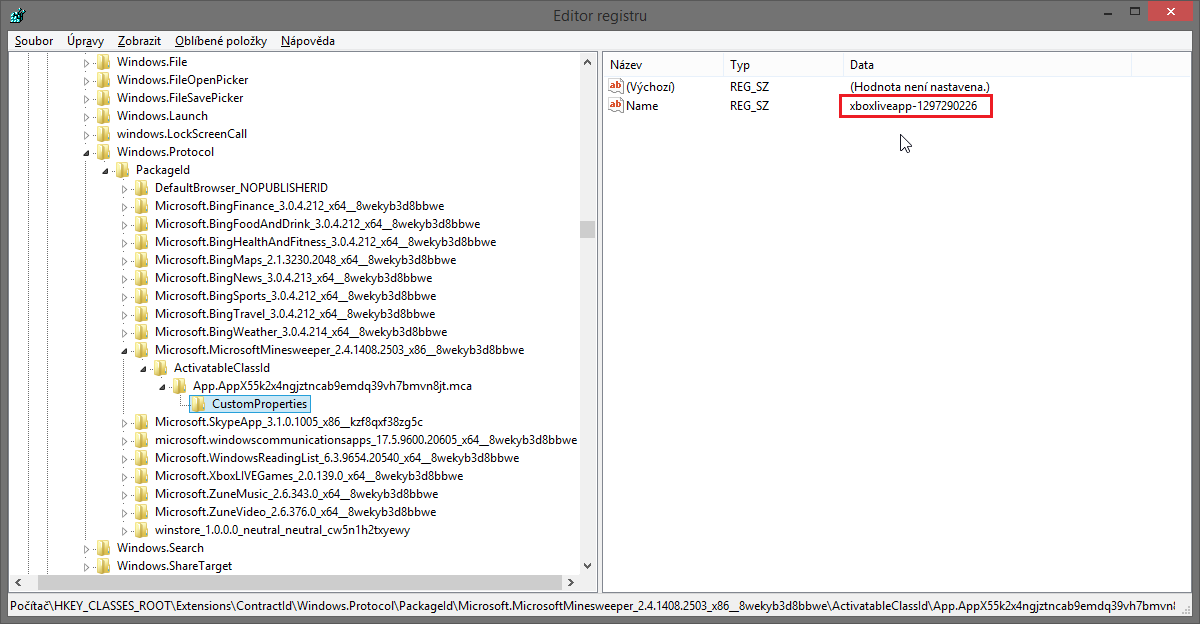Open the Nápověda menu
Image resolution: width=1200 pixels, height=624 pixels.
[307, 41]
